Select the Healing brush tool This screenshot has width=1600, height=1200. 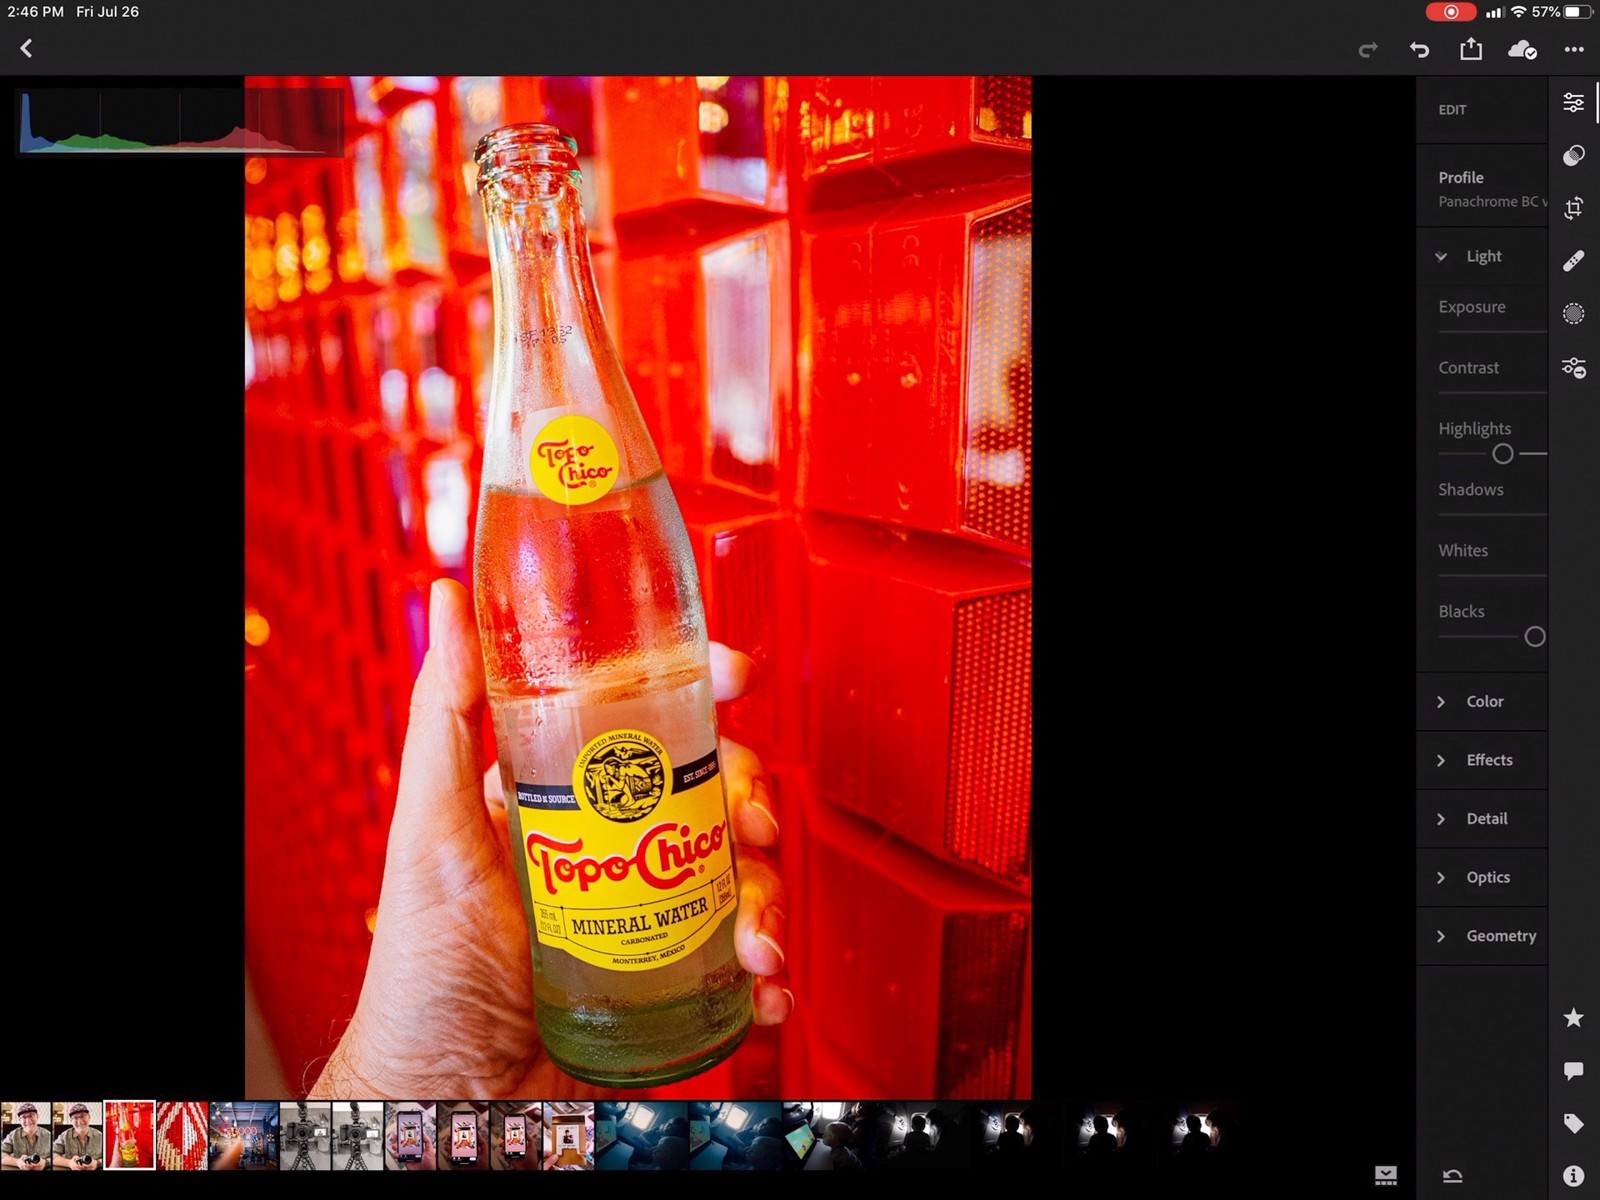click(x=1573, y=261)
